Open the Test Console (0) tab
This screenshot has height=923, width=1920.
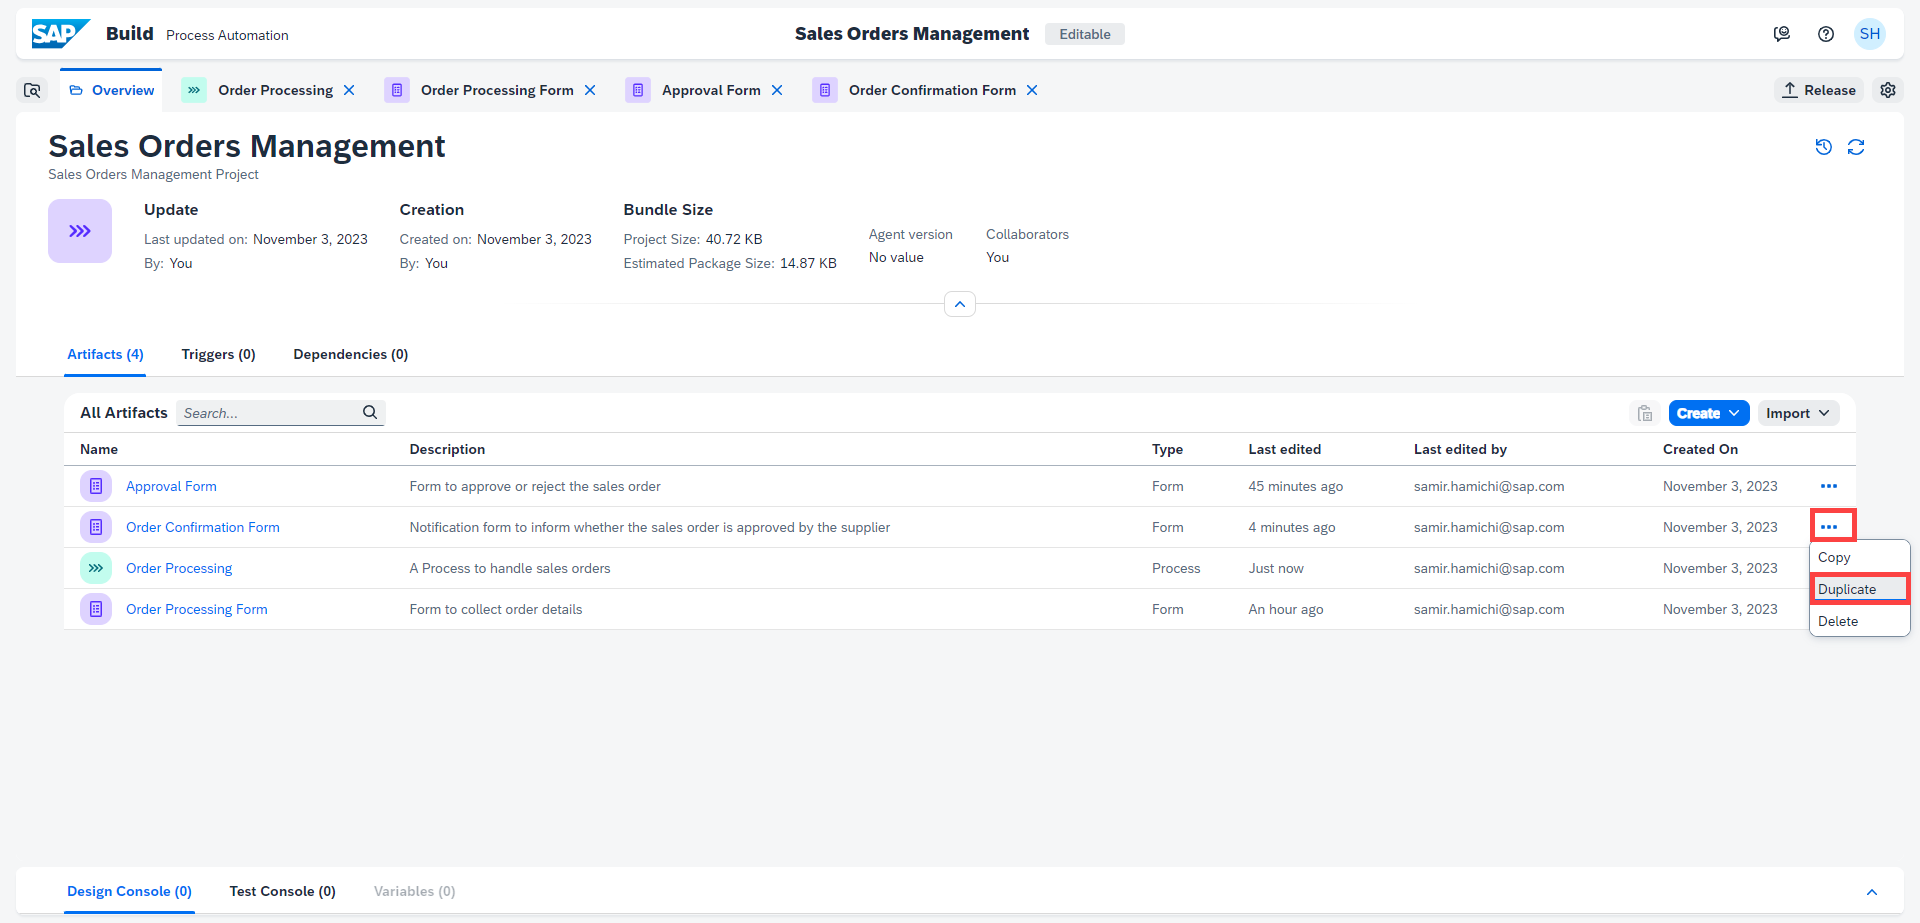pyautogui.click(x=282, y=891)
